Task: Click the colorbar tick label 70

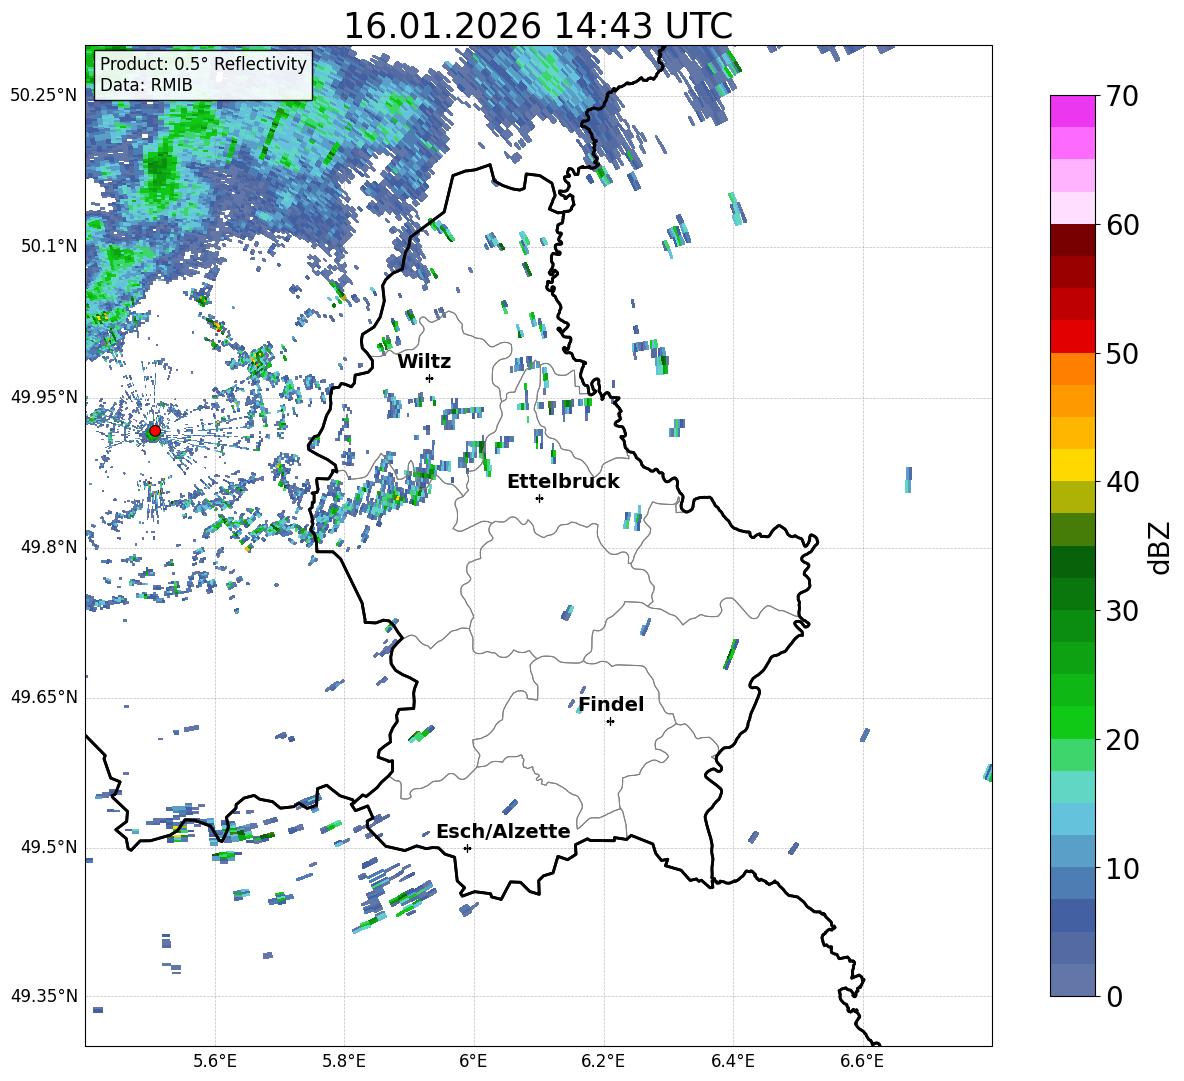Action: (x=1122, y=96)
